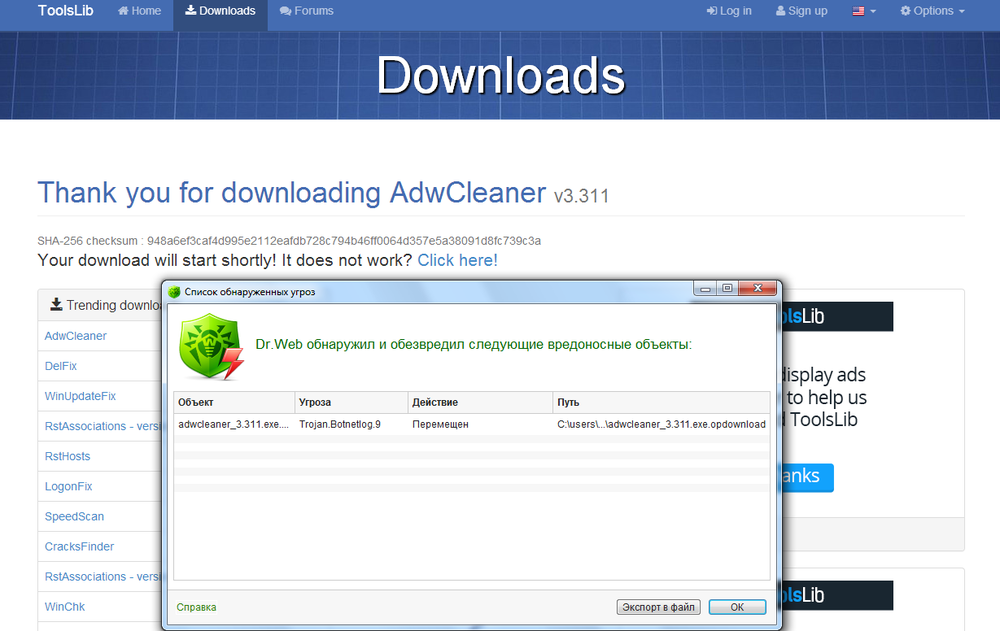Open WinChk in trending list
Image resolution: width=1000 pixels, height=631 pixels.
[x=64, y=606]
